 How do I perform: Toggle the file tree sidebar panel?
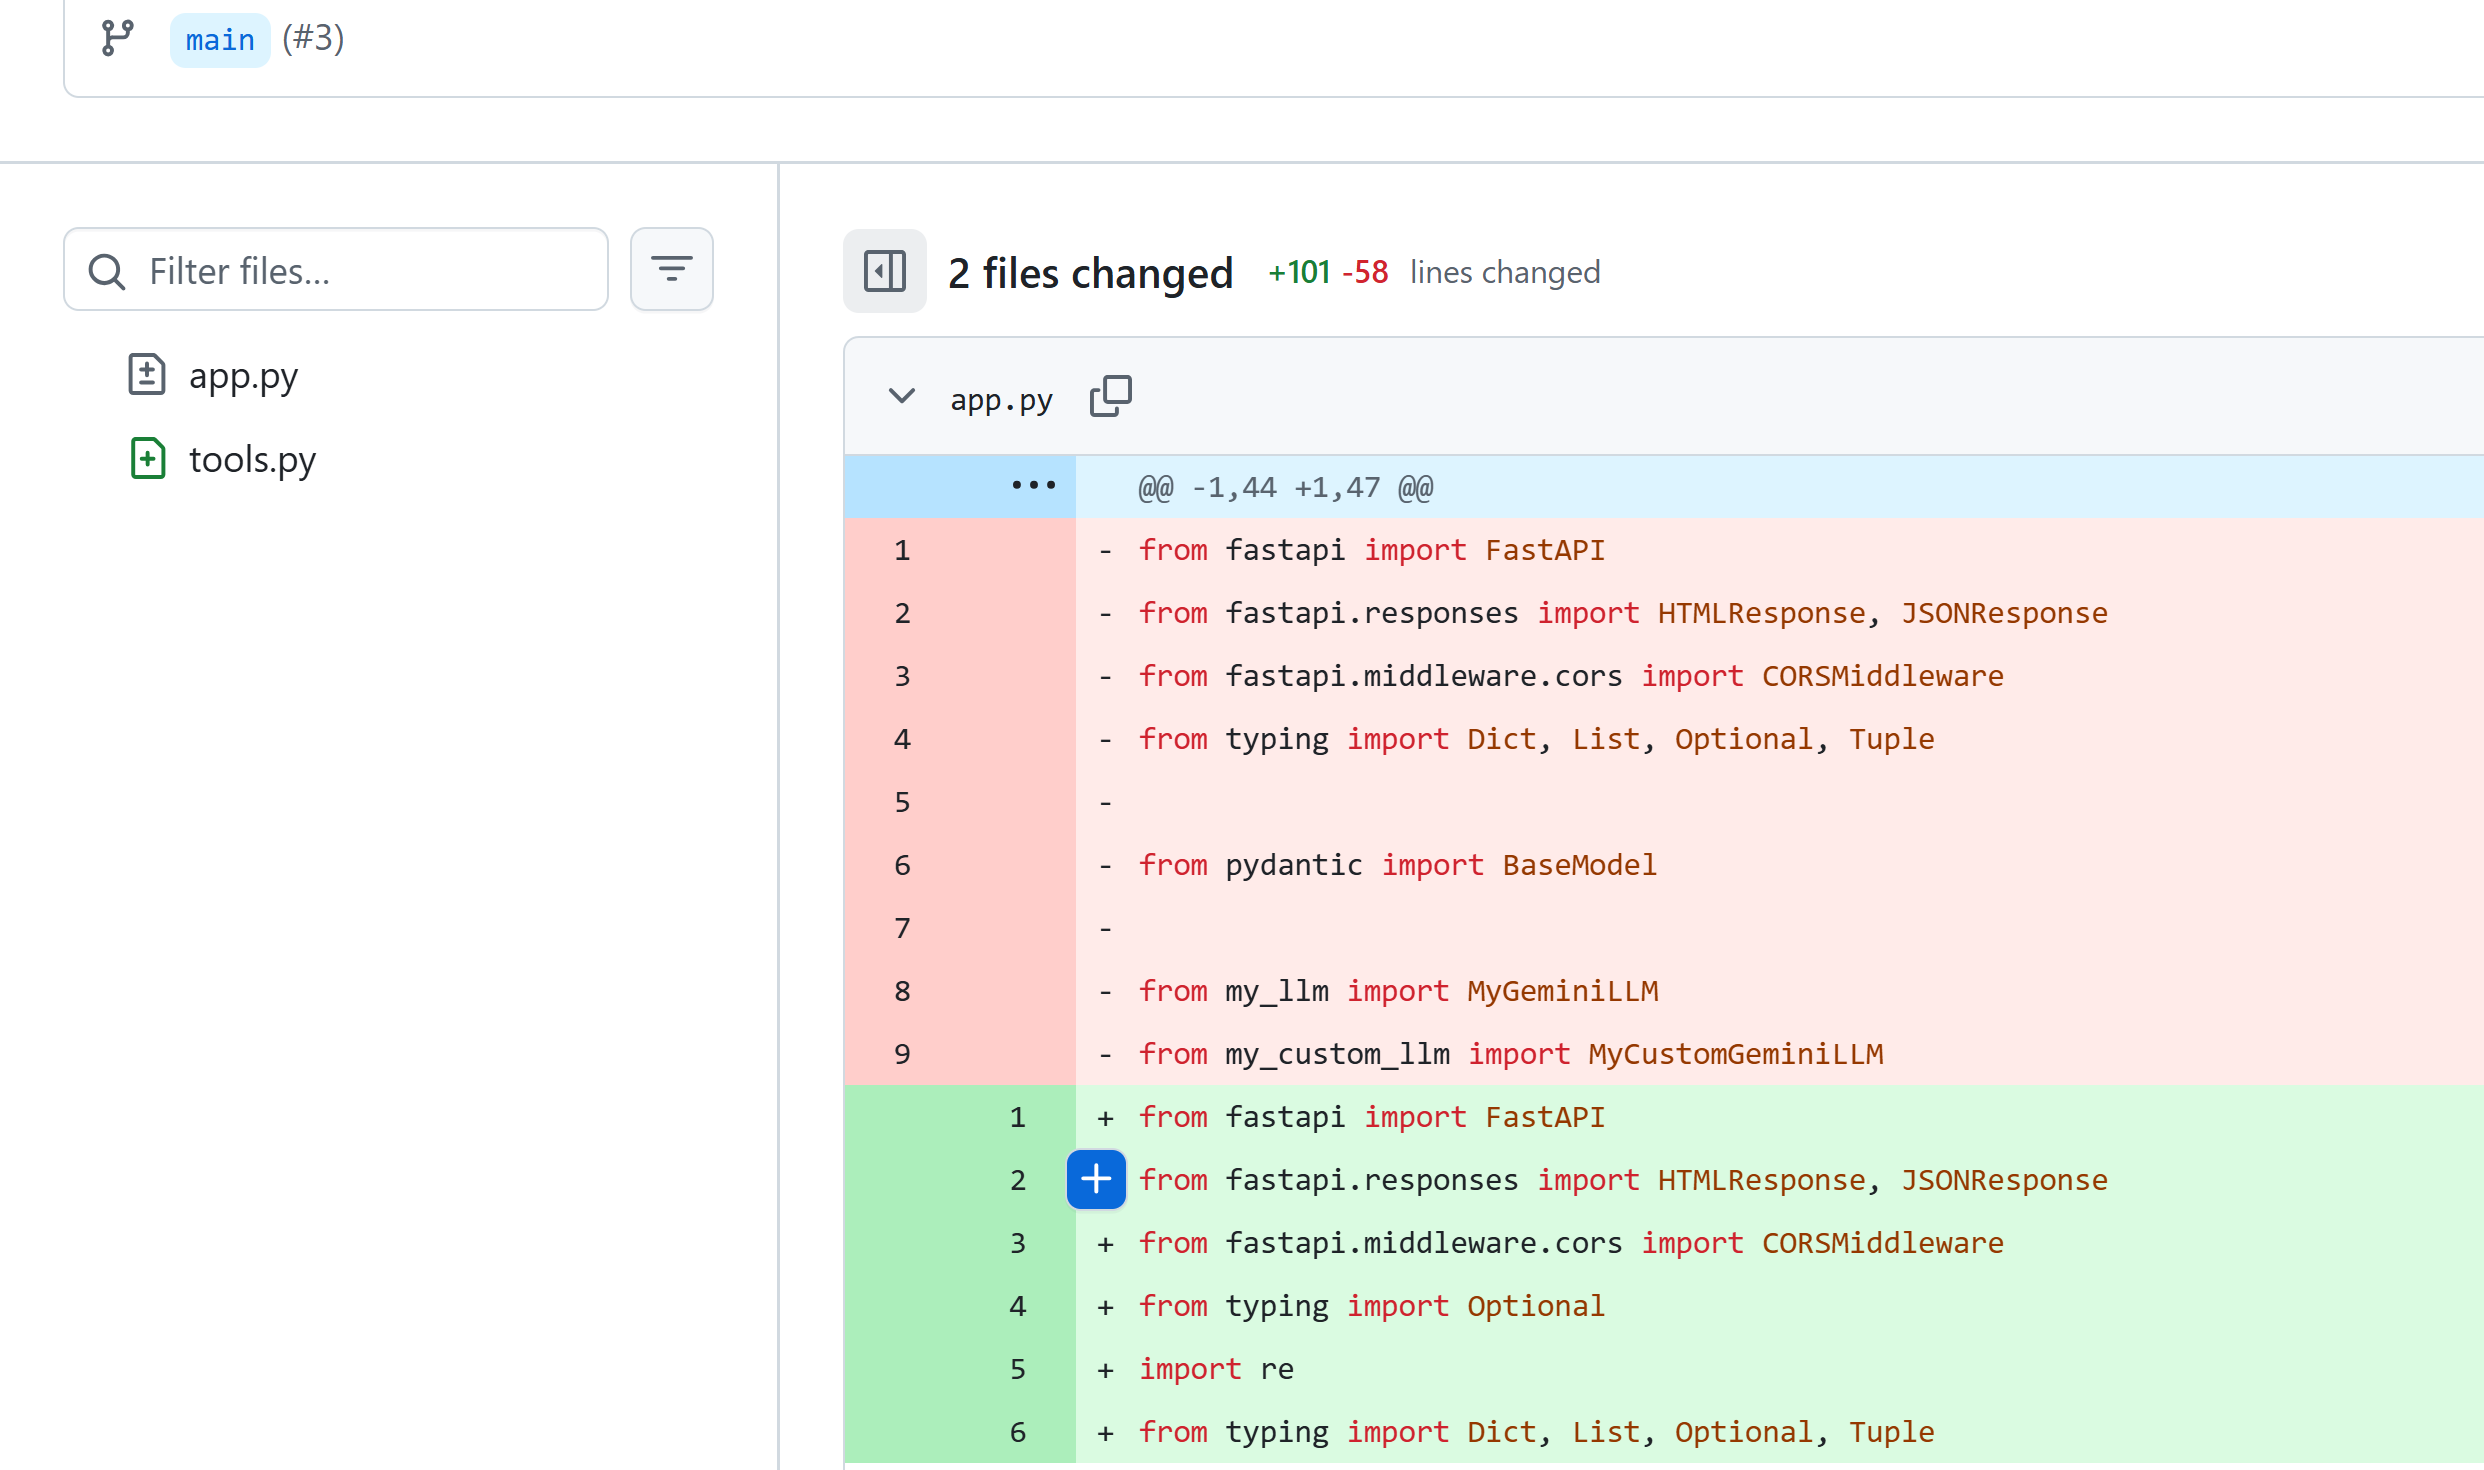tap(884, 271)
